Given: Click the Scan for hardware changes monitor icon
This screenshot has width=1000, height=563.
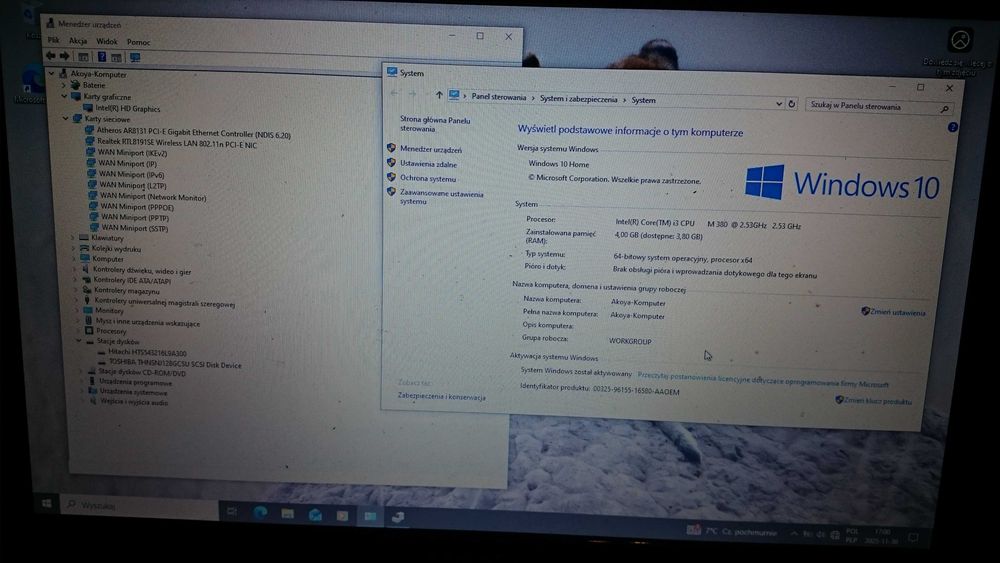Looking at the screenshot, I should coord(135,57).
